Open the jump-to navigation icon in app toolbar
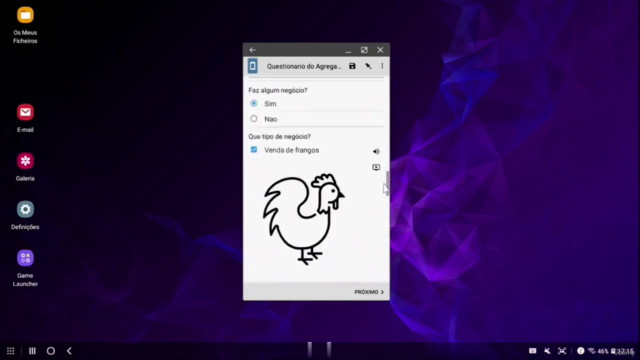Screen dimensions: 640x360 [x=368, y=66]
